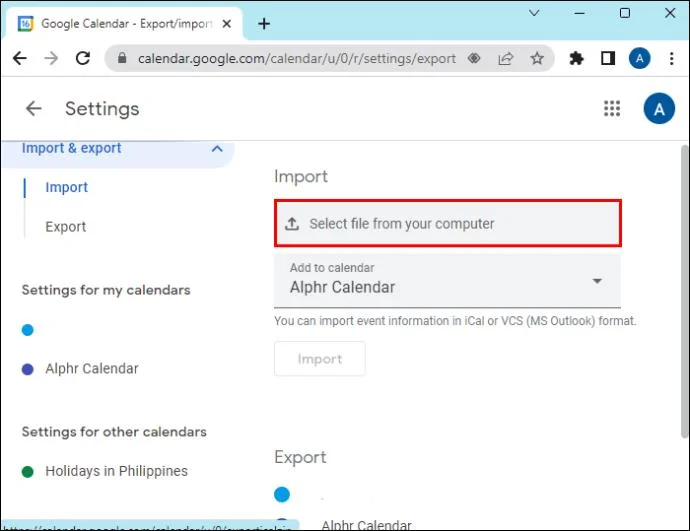Click the Export section heading

[300, 458]
